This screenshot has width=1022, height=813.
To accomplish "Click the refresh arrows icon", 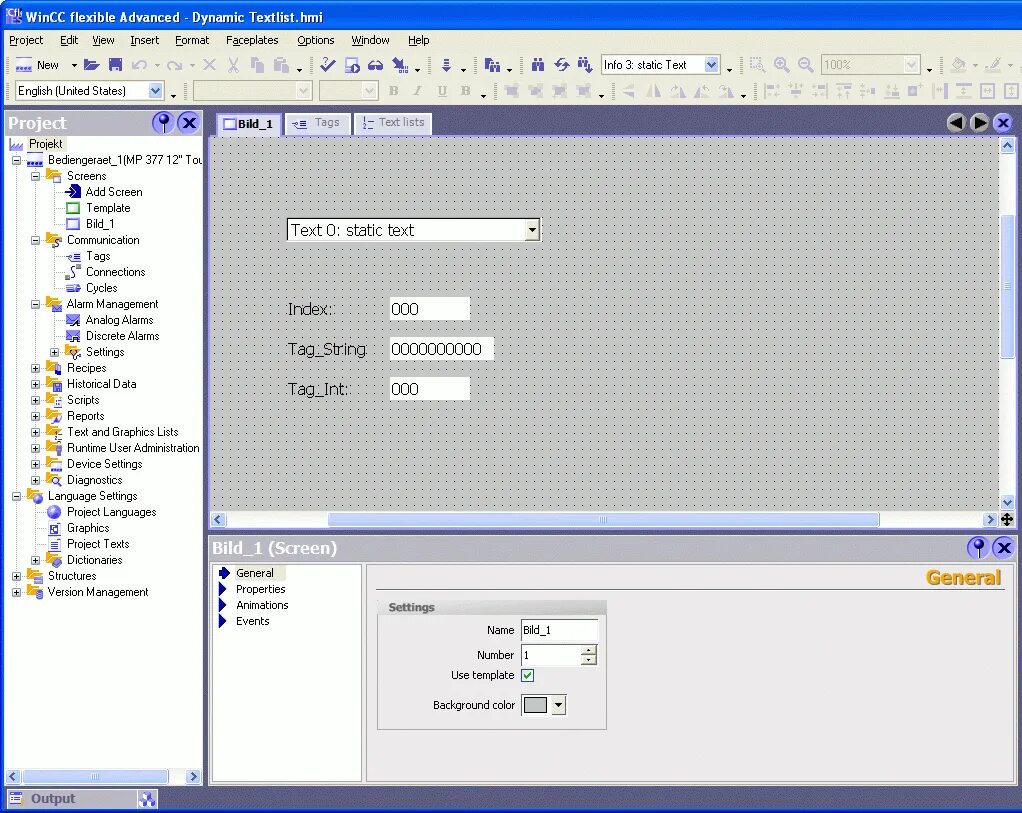I will pyautogui.click(x=561, y=65).
